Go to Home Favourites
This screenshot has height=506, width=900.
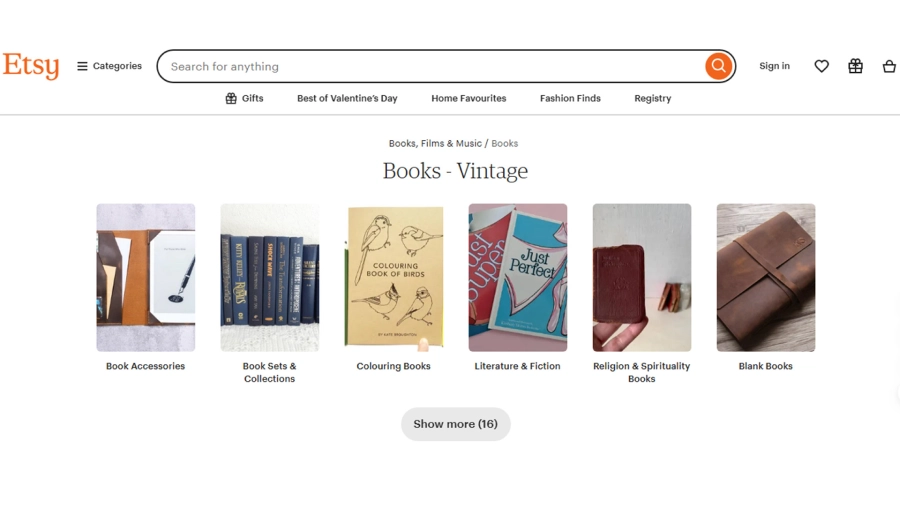[468, 98]
